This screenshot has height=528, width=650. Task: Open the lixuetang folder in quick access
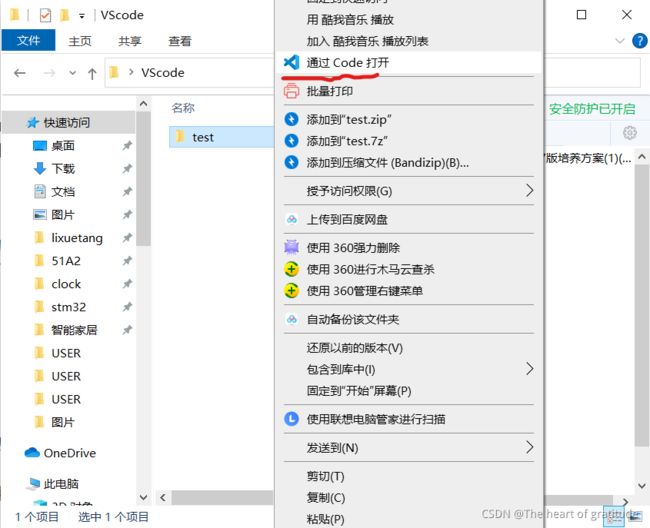(77, 238)
